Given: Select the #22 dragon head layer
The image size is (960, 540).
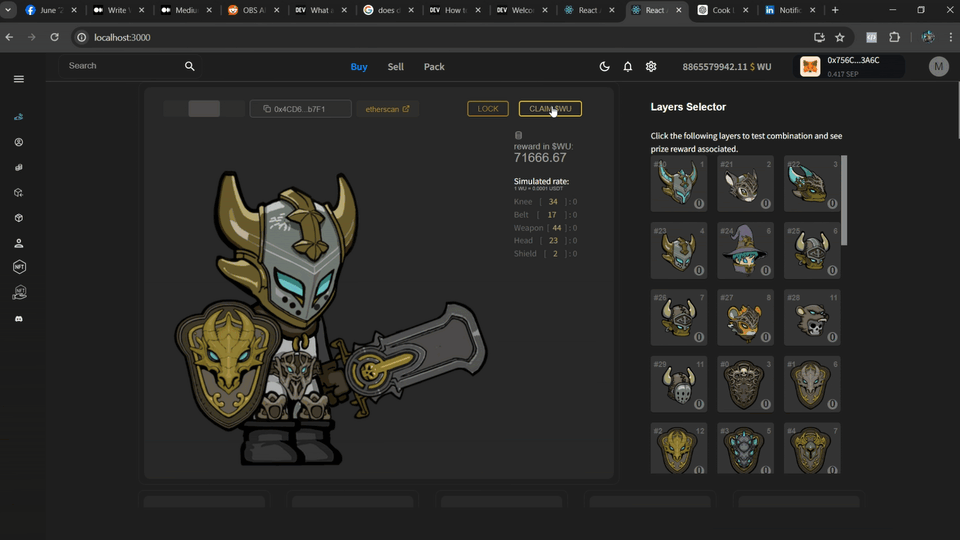Looking at the screenshot, I should (x=812, y=184).
